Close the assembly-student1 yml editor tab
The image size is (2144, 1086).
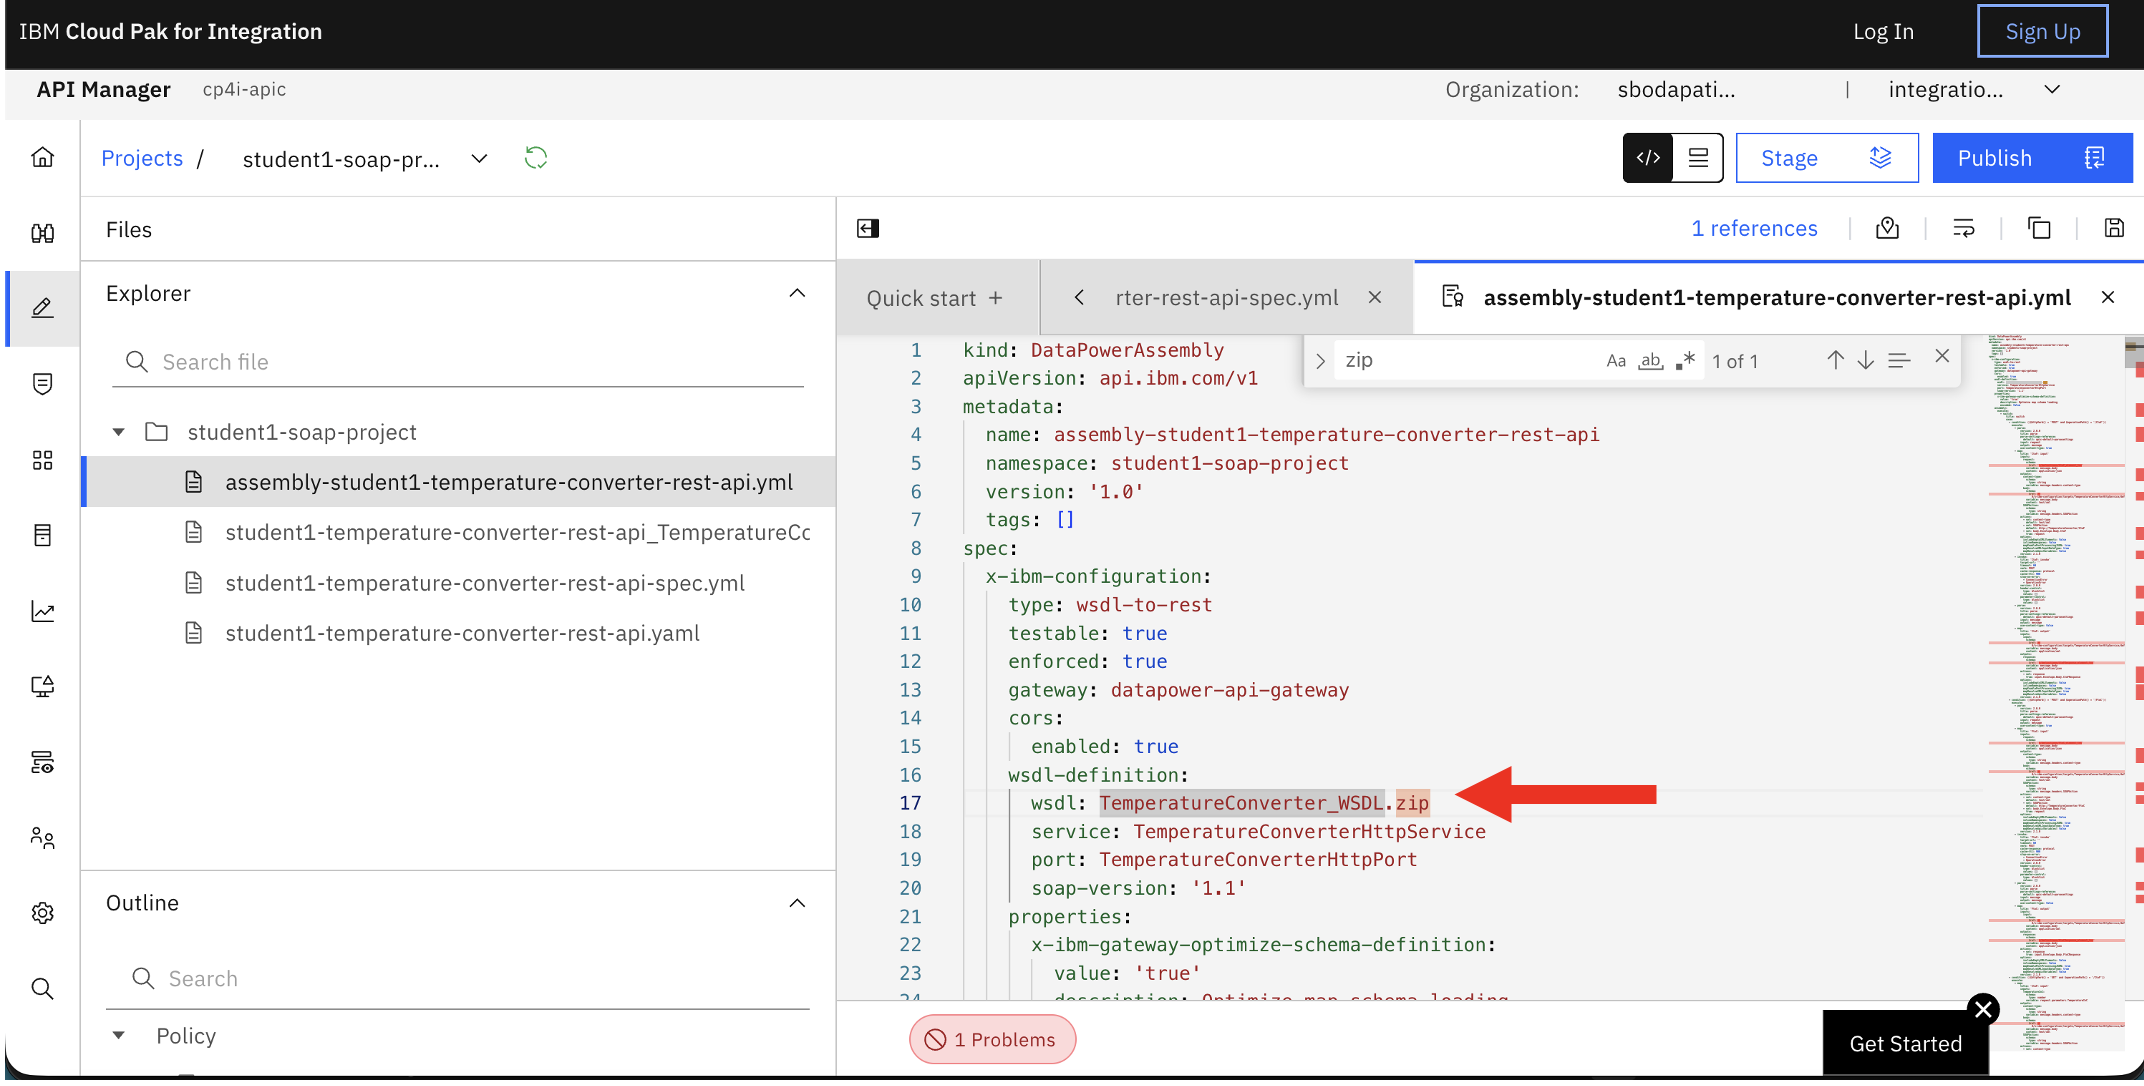[x=2108, y=298]
